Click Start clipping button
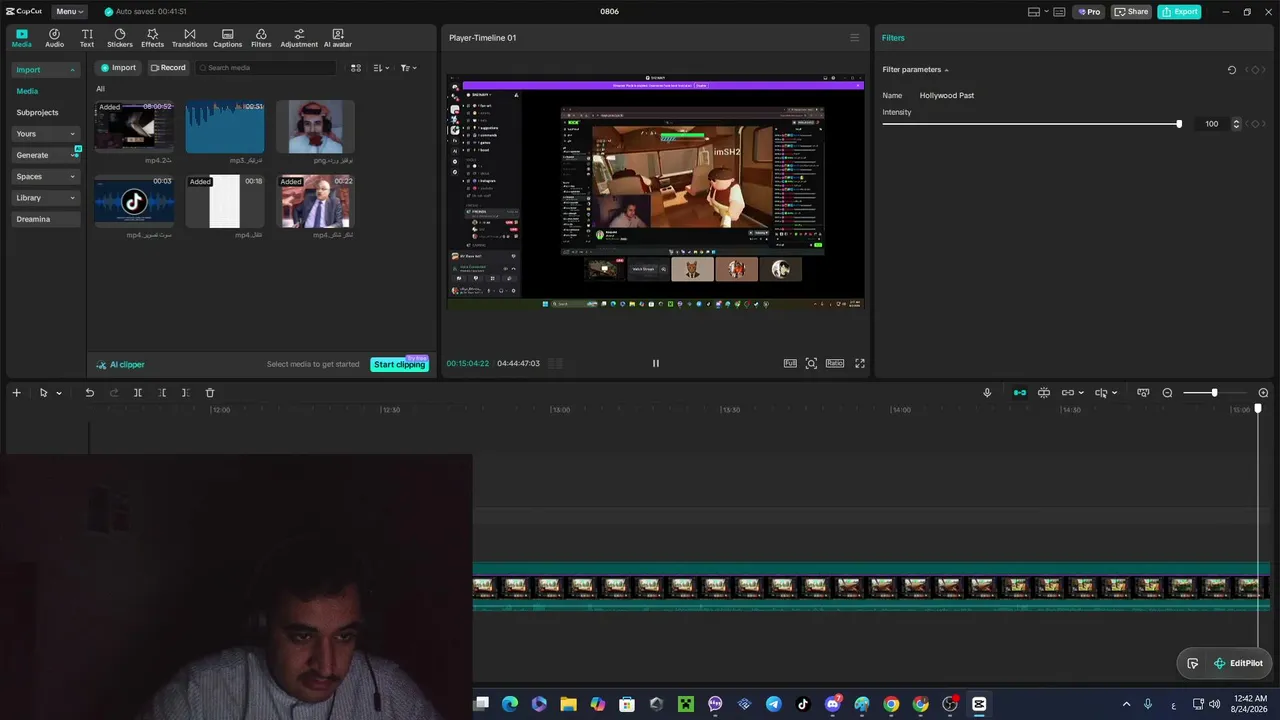The width and height of the screenshot is (1280, 720). pyautogui.click(x=399, y=365)
